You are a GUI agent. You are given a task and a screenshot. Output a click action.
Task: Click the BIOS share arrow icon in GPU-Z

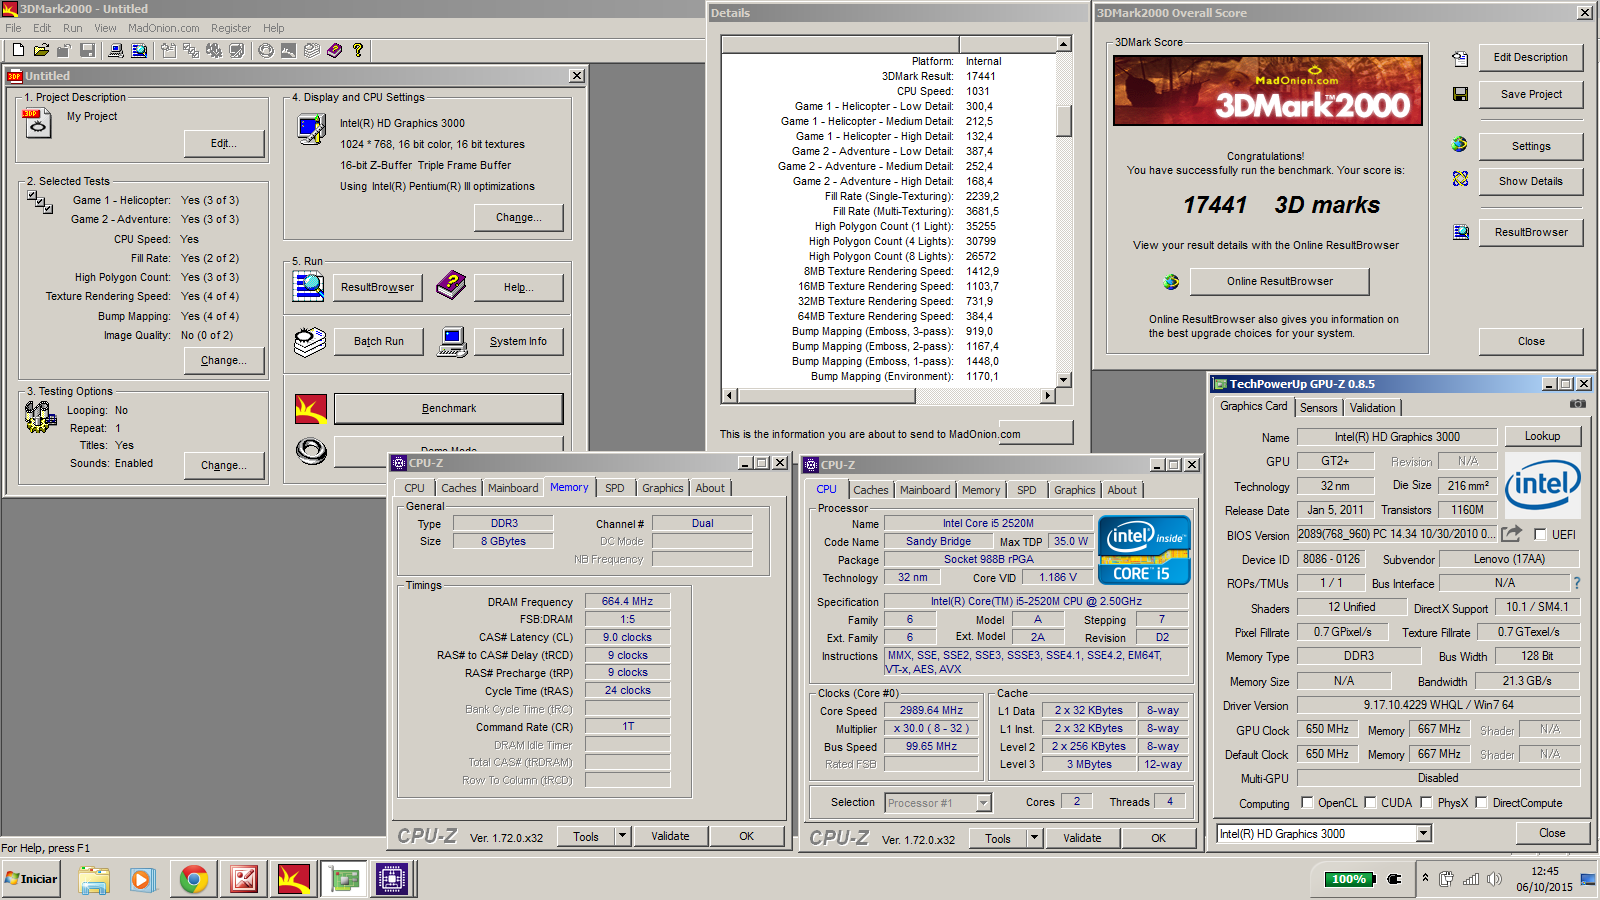(x=1511, y=534)
